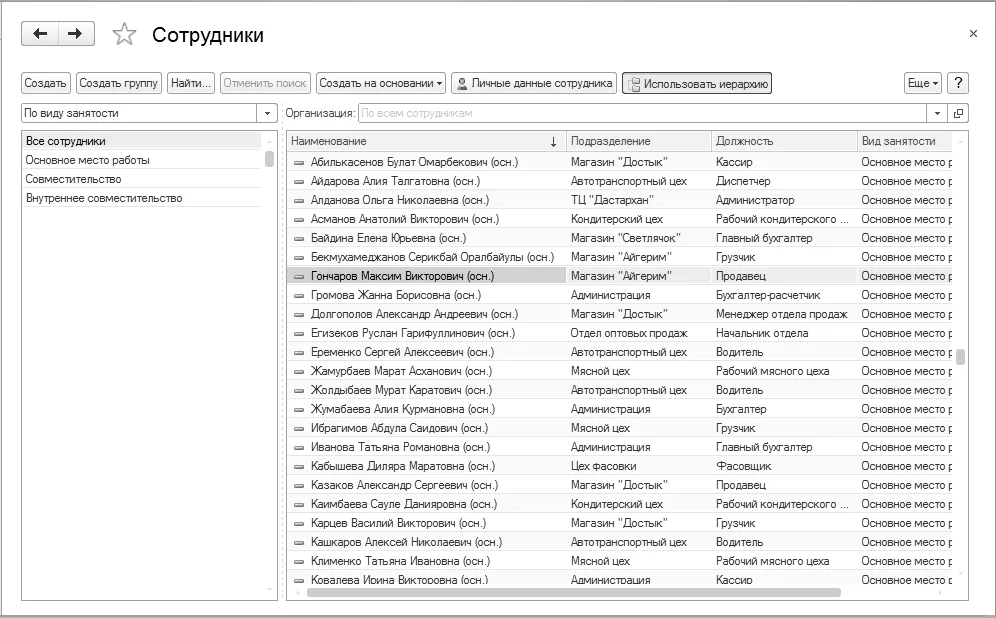Sort by the Подразделение column header
The width and height of the screenshot is (996, 618).
638,141
